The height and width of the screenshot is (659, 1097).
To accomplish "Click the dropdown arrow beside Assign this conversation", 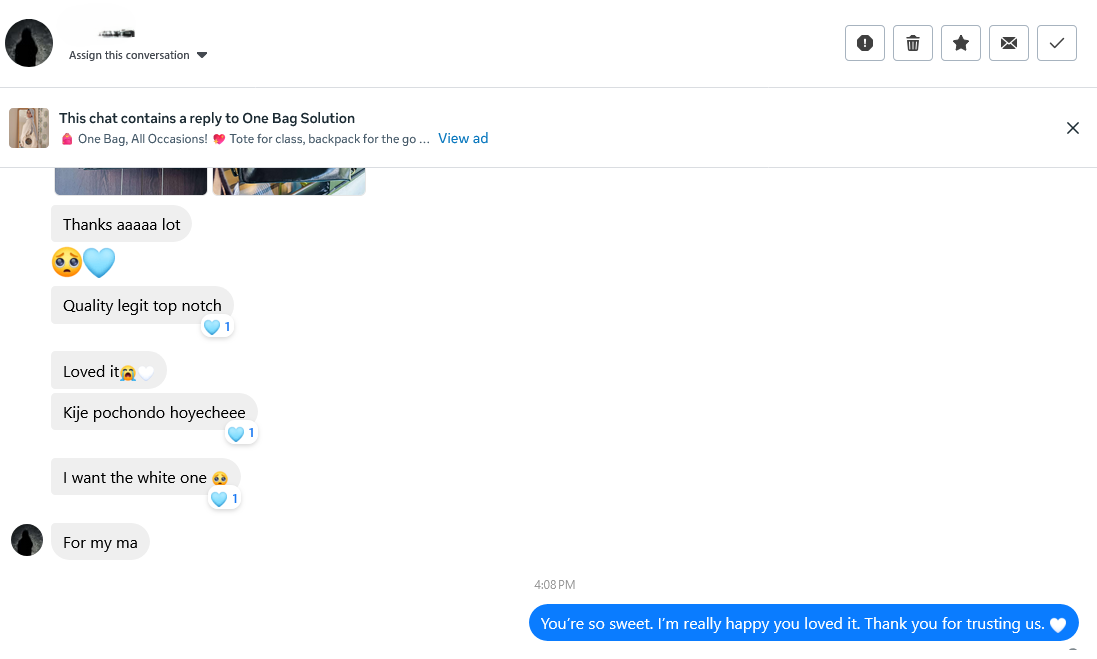I will pos(202,55).
